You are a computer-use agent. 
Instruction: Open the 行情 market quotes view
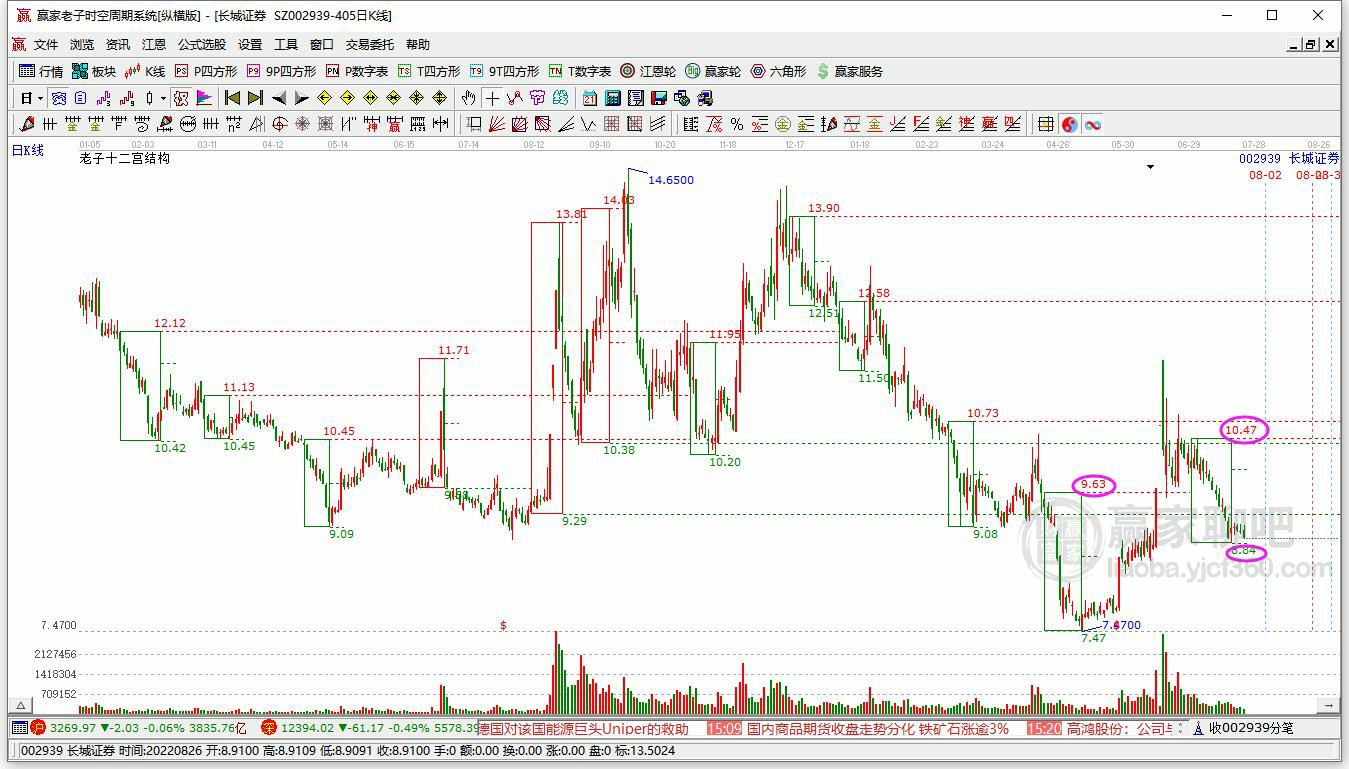click(41, 71)
